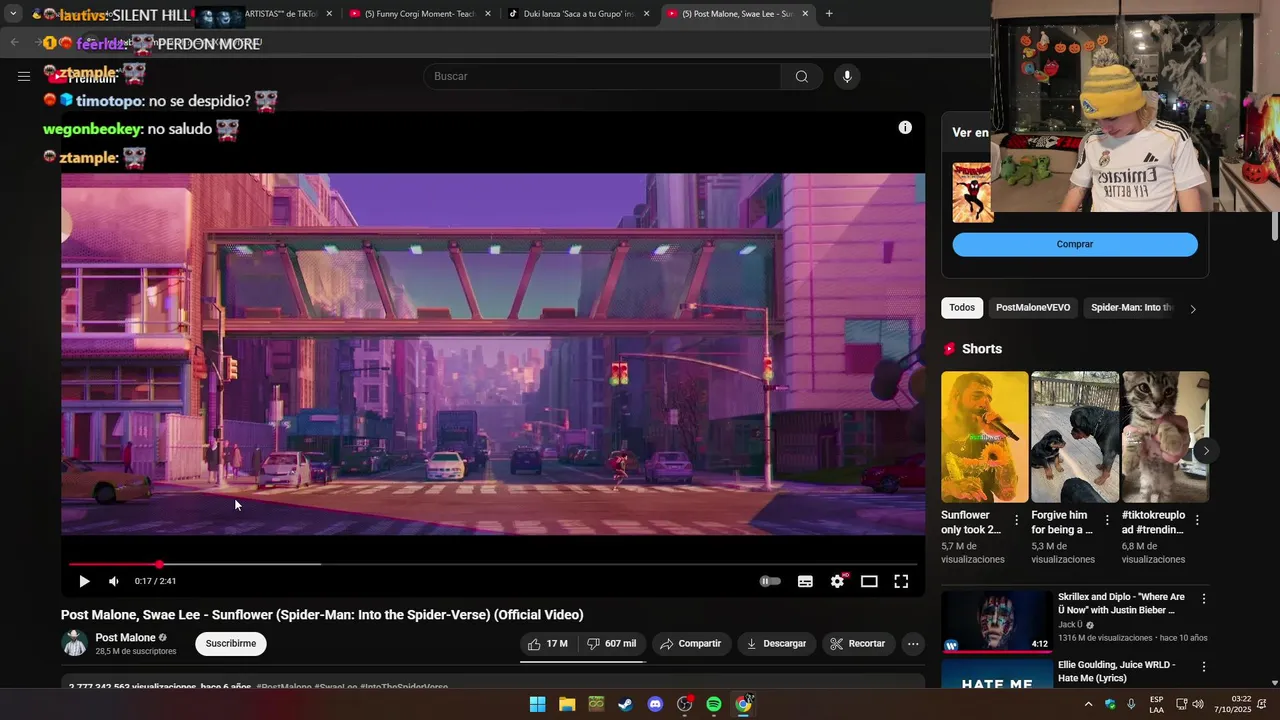Play the Sunflower video
The width and height of the screenshot is (1280, 720).
point(84,581)
